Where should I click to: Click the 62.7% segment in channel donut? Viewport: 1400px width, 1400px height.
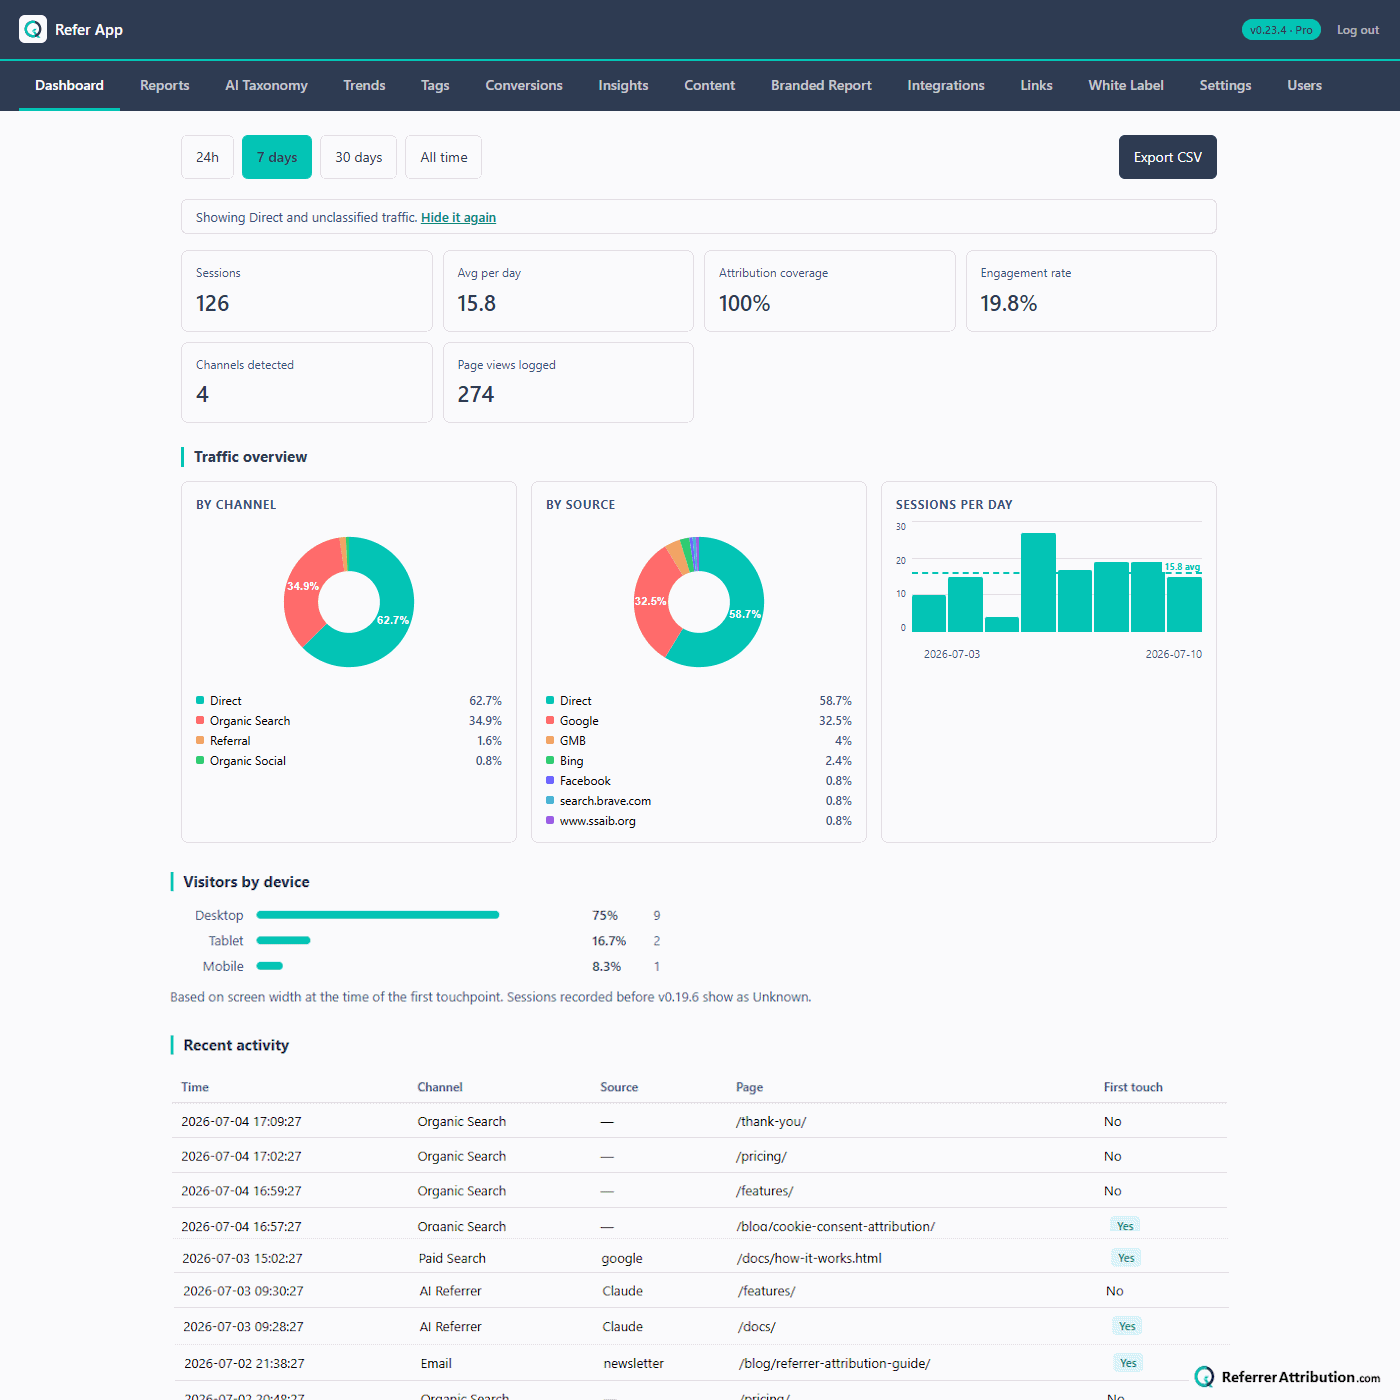[393, 620]
